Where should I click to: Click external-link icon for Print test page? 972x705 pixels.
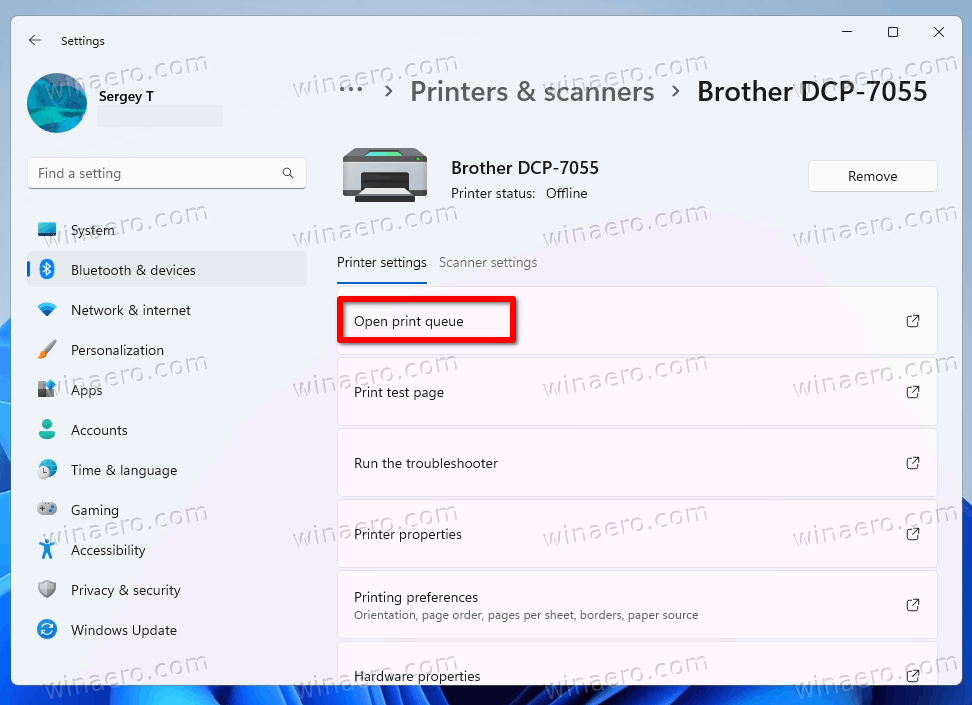tap(912, 392)
